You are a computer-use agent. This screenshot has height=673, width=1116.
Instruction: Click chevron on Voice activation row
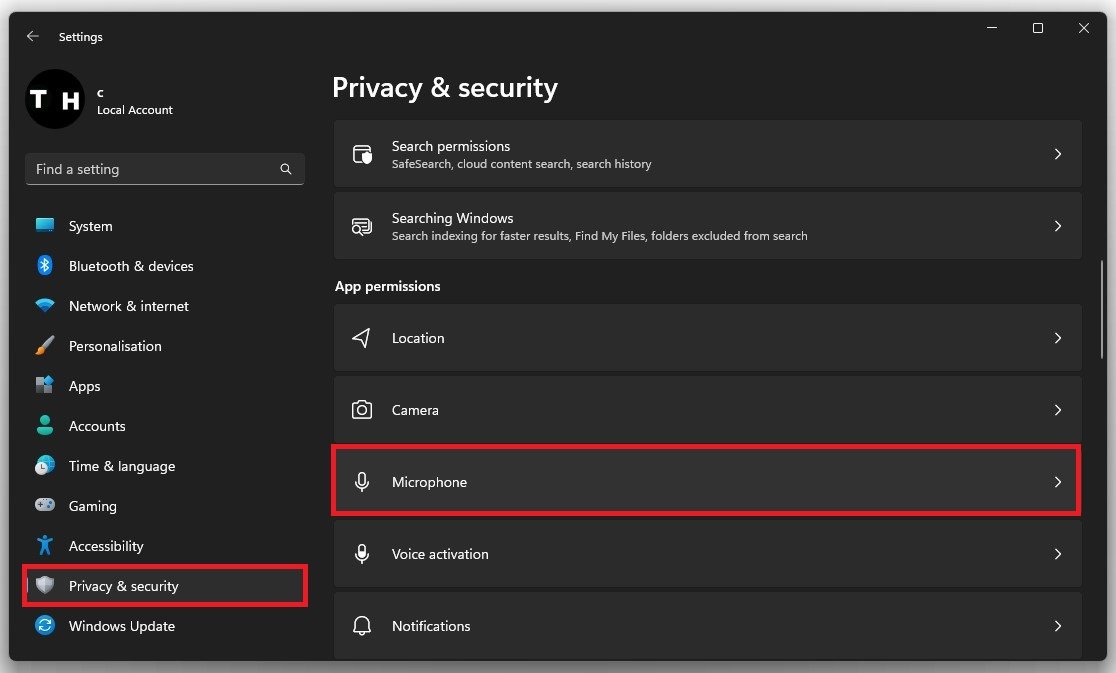pos(1058,553)
